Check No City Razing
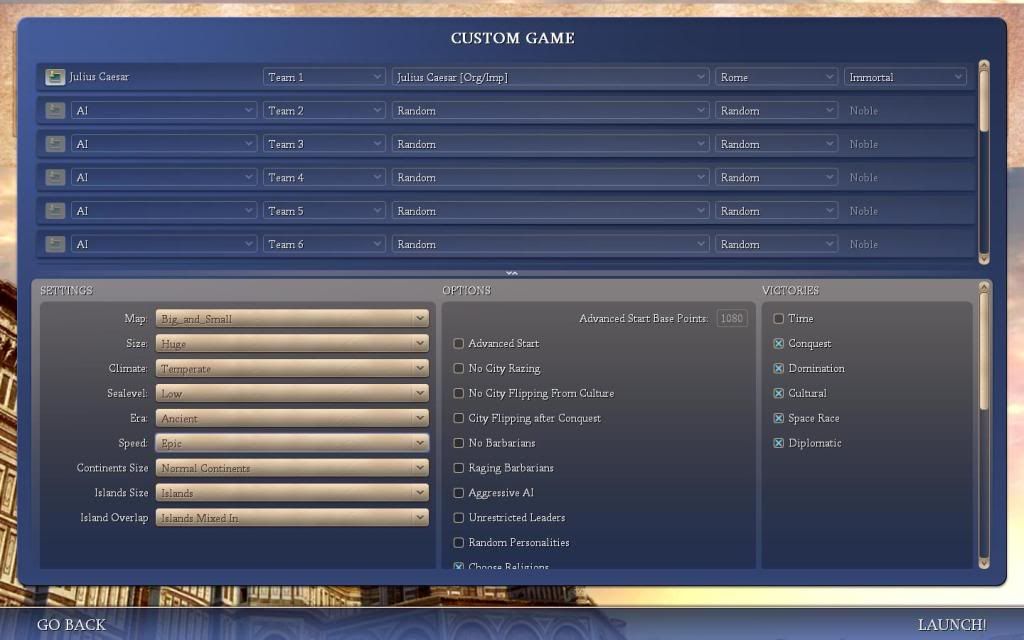The image size is (1024, 640). (x=458, y=368)
